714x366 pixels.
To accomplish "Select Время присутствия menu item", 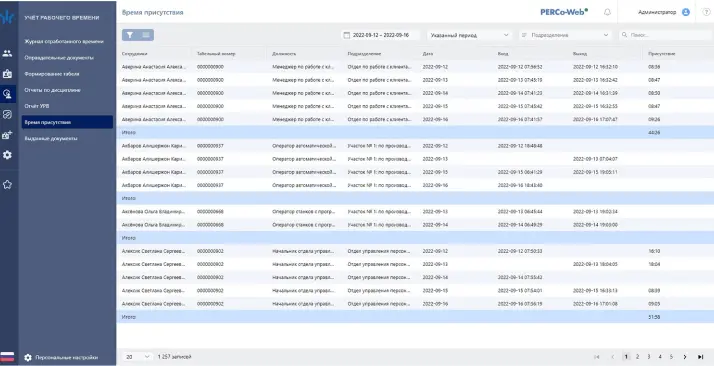I will coord(67,122).
